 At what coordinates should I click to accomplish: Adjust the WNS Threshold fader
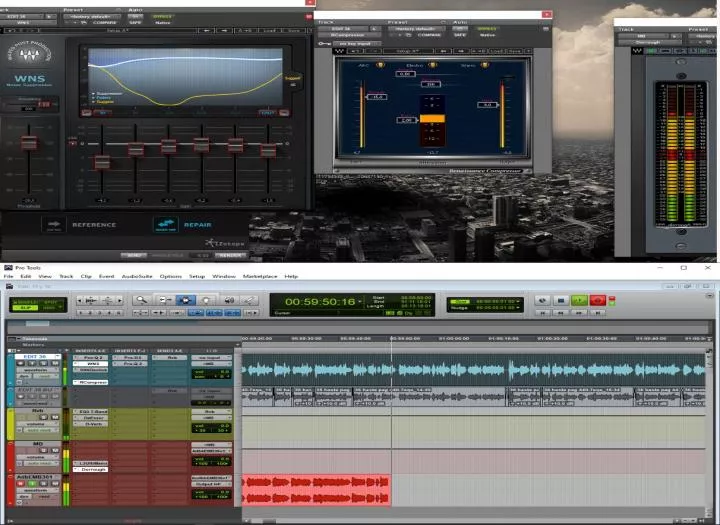(29, 143)
